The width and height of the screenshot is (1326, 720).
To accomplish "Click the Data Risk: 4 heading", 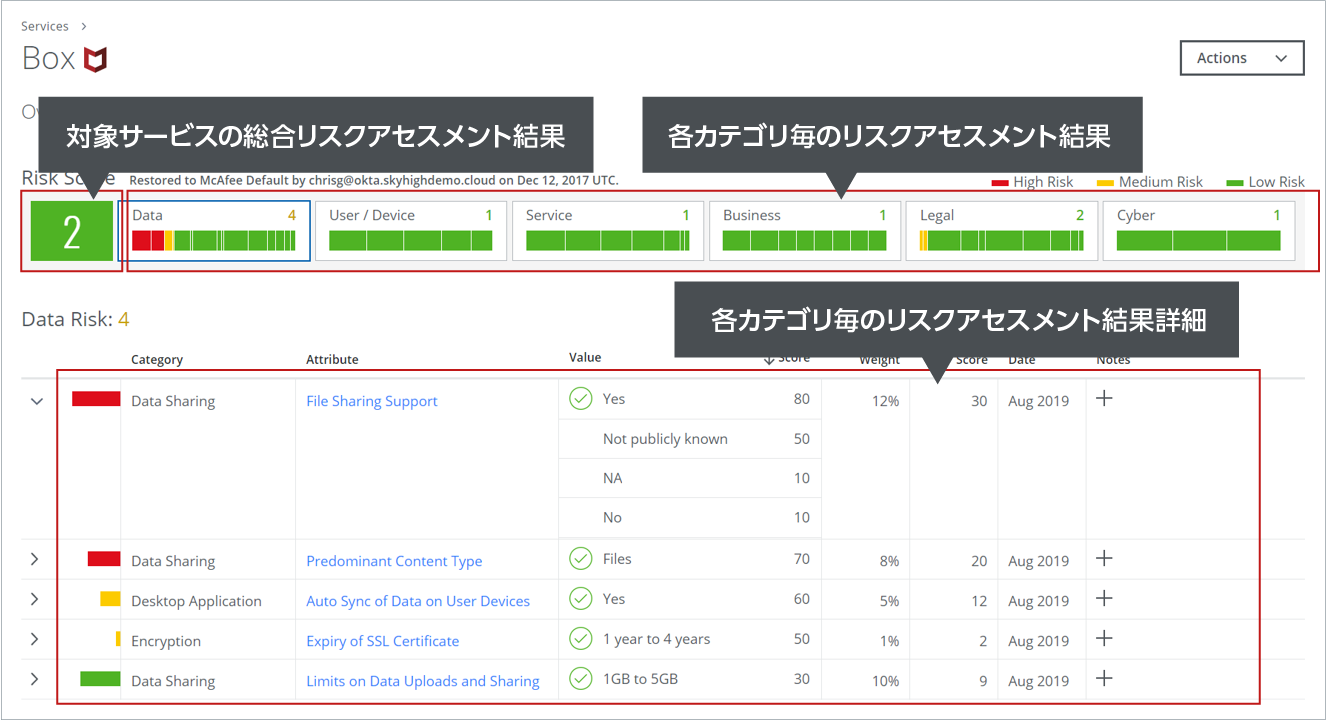I will tap(75, 320).
